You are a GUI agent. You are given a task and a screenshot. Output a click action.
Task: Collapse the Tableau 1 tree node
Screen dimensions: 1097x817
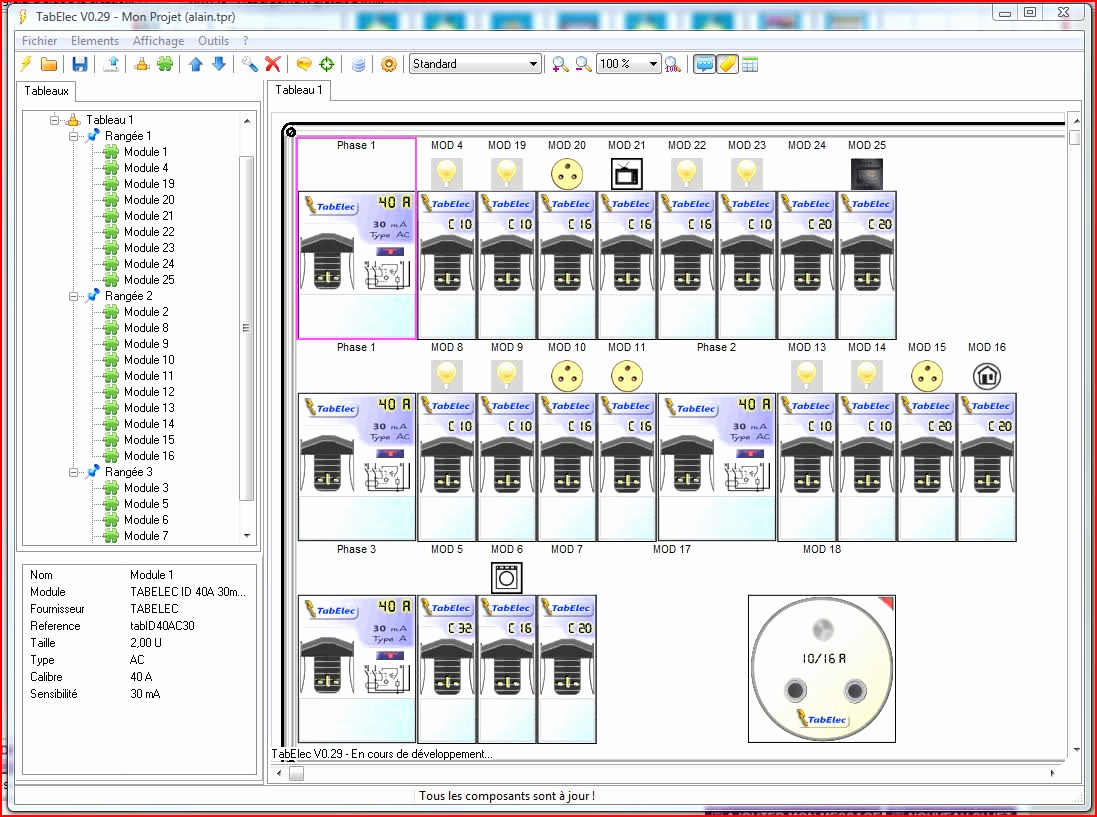55,120
